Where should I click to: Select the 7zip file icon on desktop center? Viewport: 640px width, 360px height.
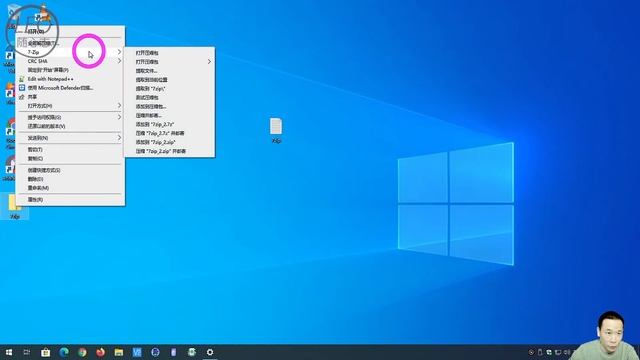pyautogui.click(x=276, y=131)
